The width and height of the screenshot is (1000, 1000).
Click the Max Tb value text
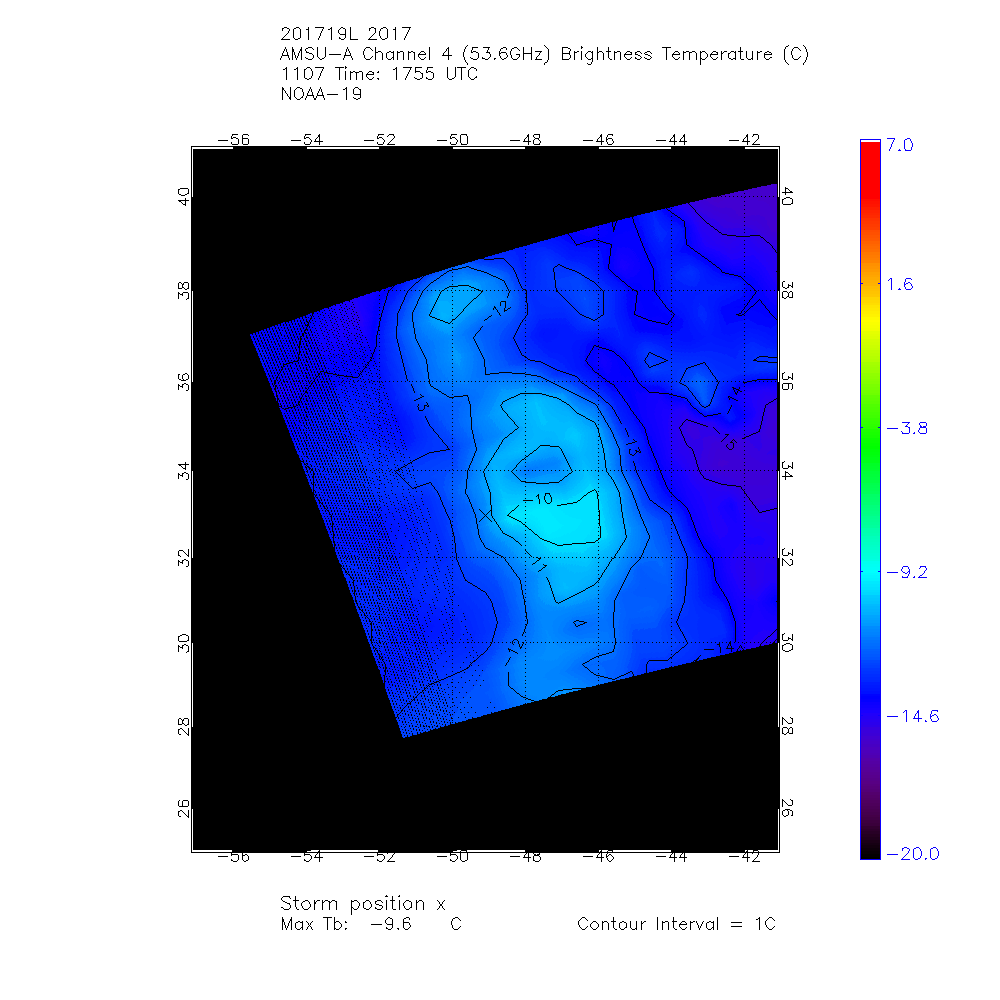(371, 924)
